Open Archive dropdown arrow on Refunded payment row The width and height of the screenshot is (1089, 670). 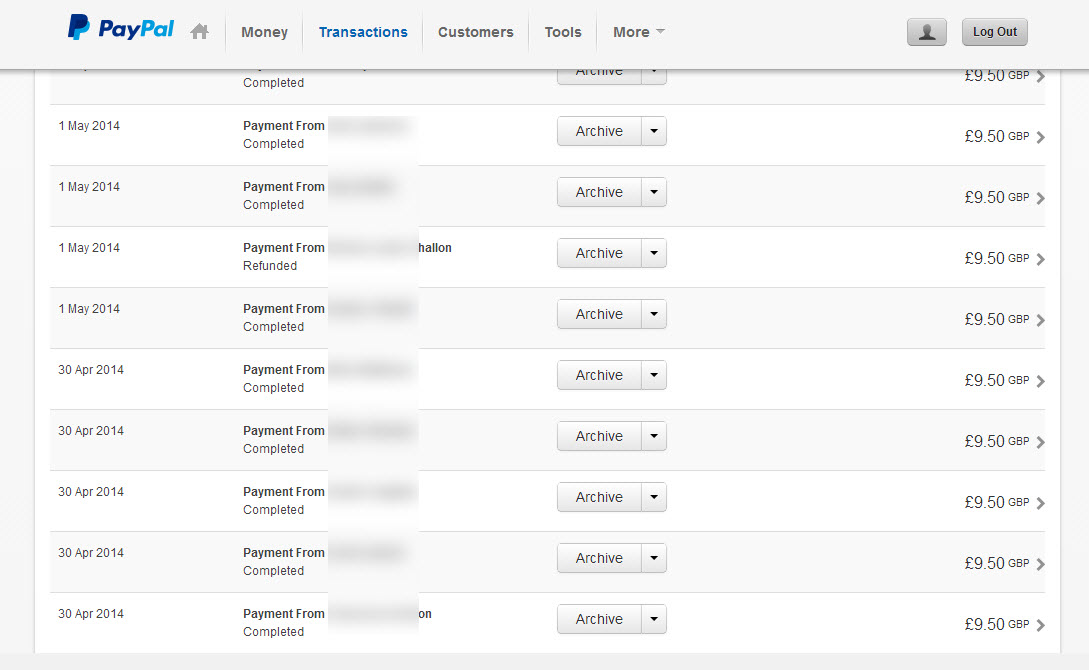pyautogui.click(x=654, y=254)
